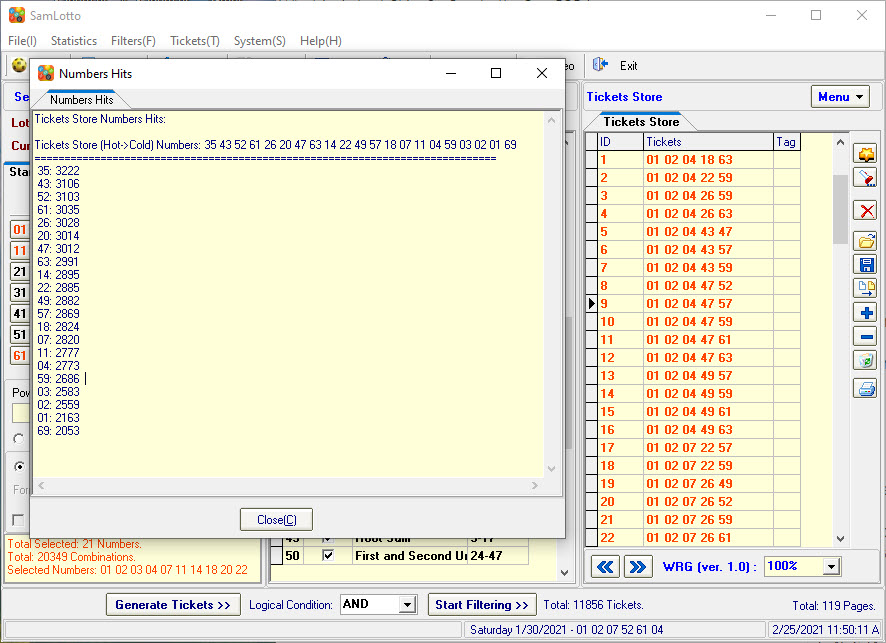Viewport: 886px width, 643px height.
Task: Toggle the checkbox at bottom-left of main window
Action: (x=18, y=519)
